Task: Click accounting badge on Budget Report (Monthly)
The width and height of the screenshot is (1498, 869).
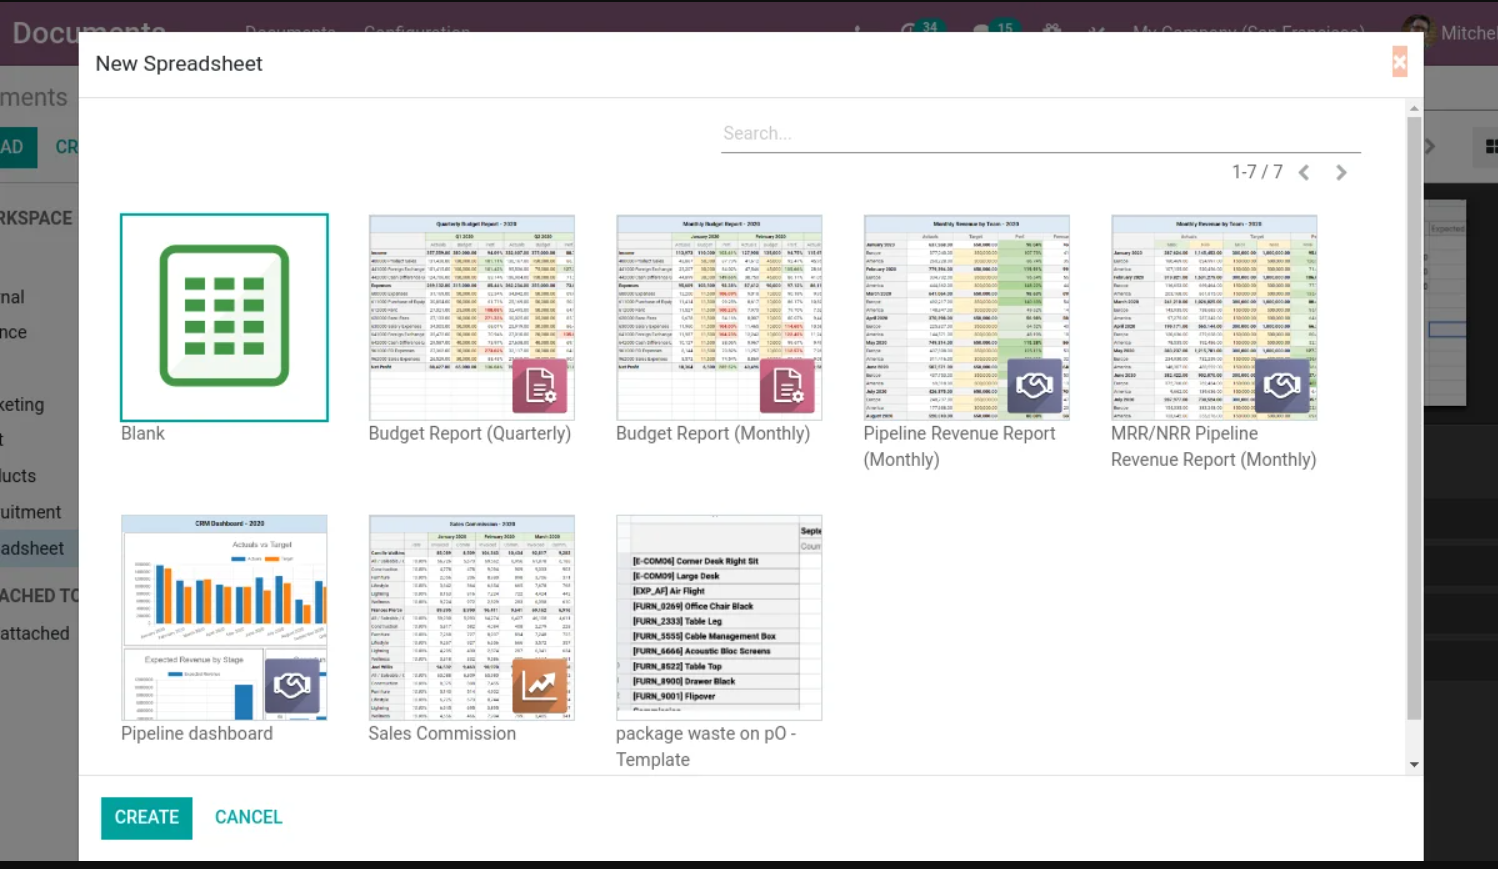Action: coord(787,386)
